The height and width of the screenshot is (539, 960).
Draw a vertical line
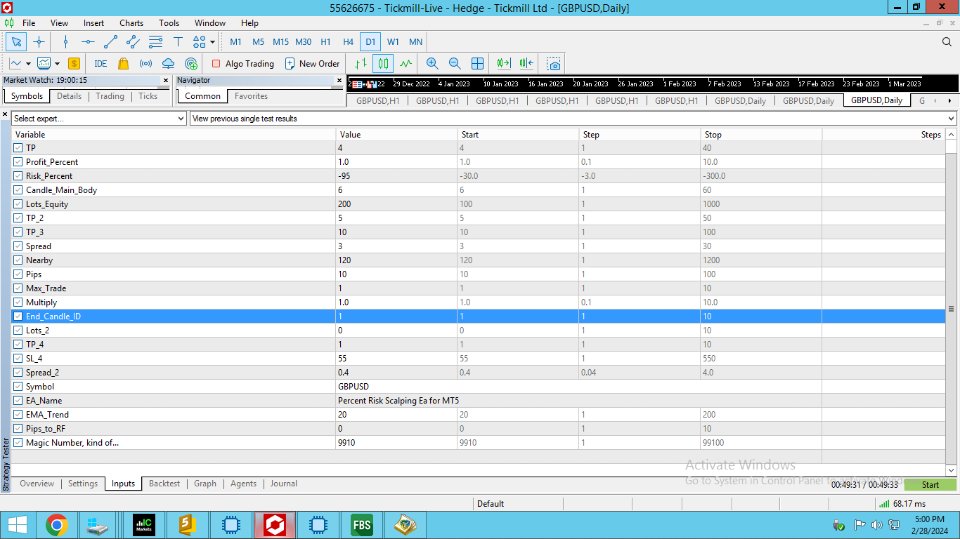(66, 42)
